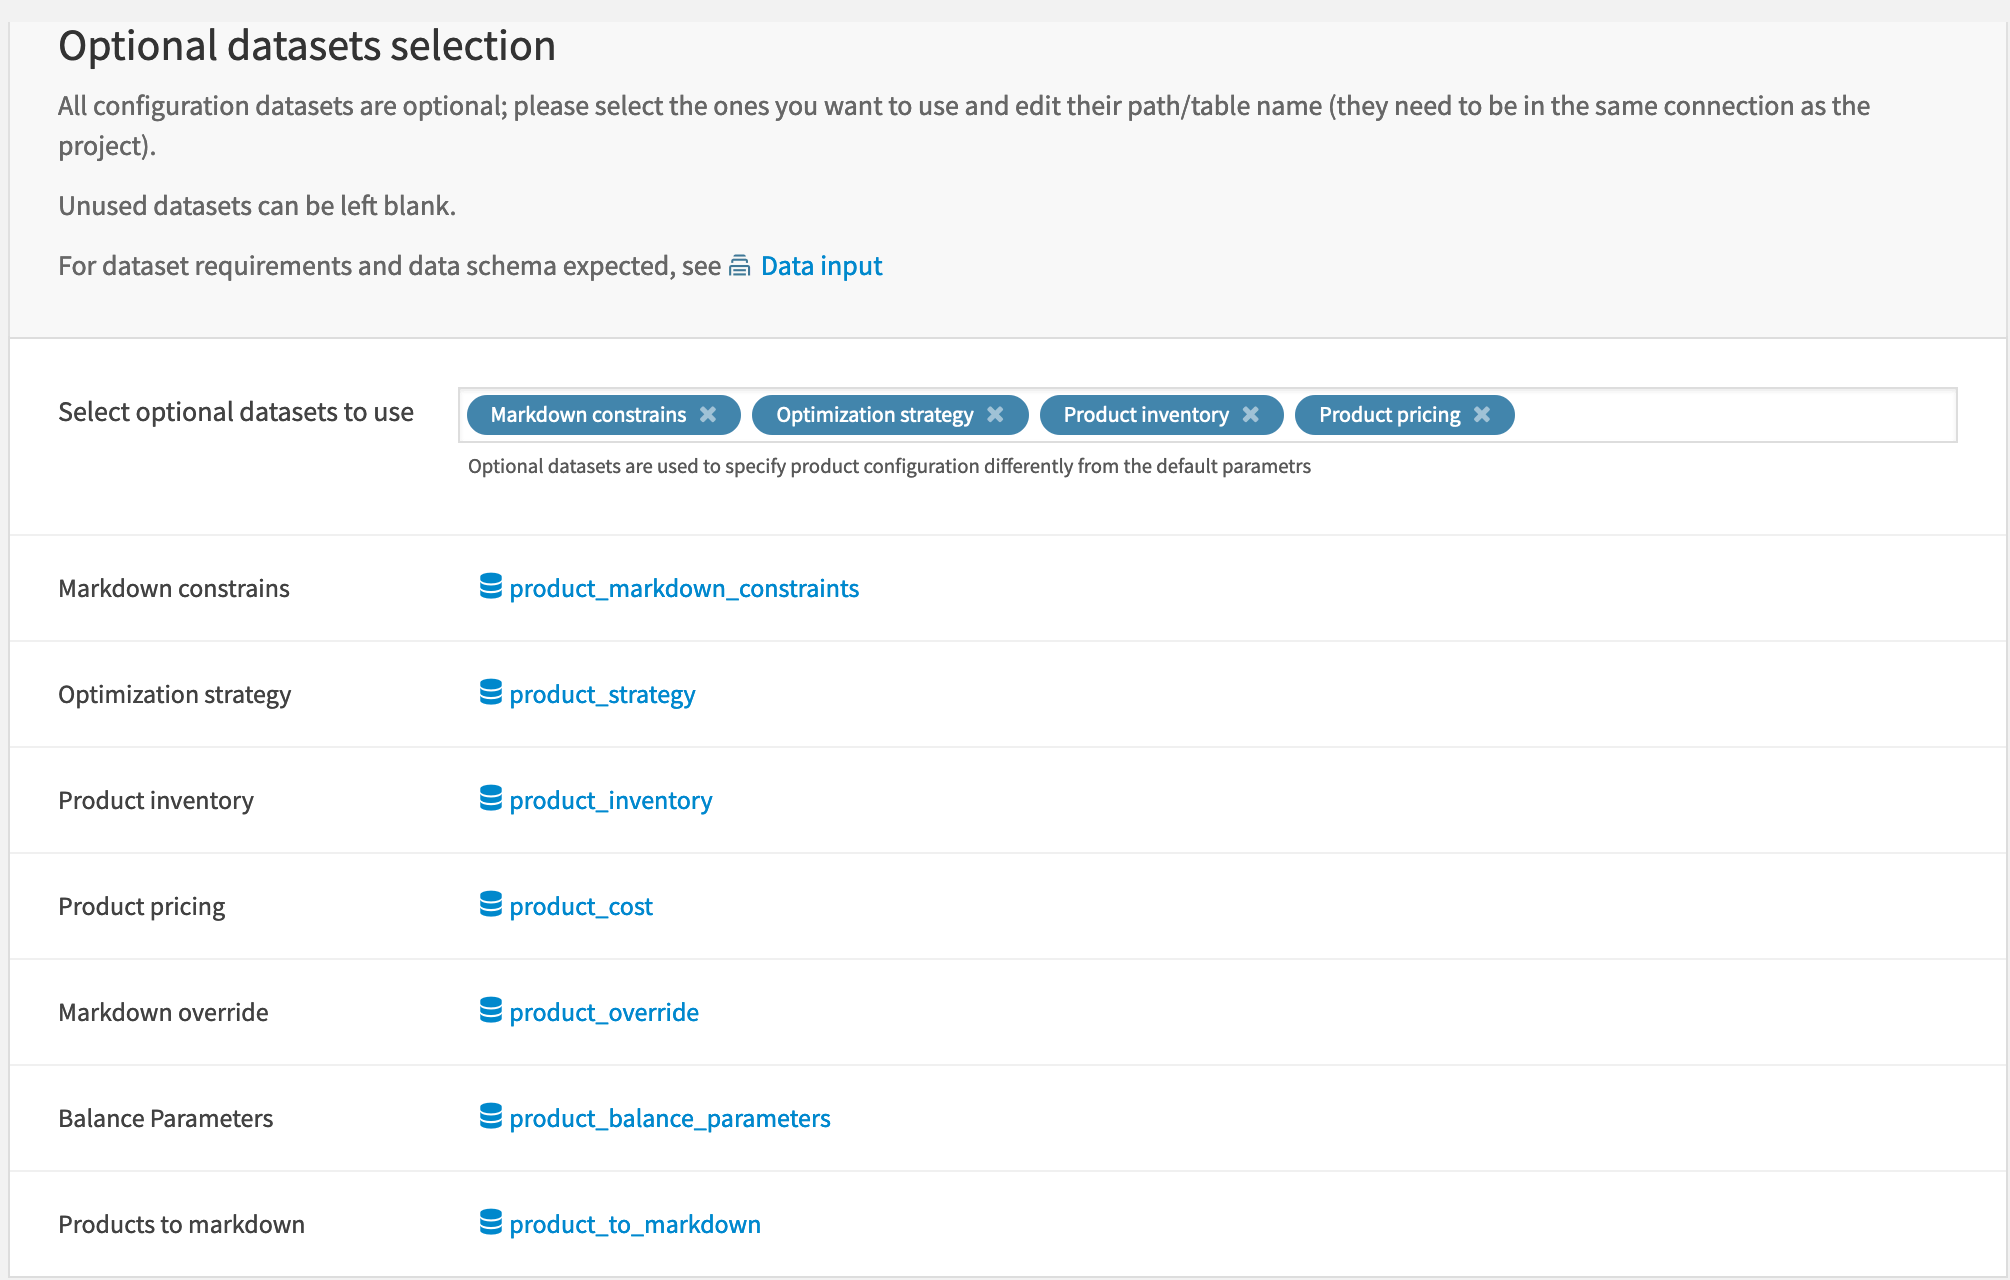Open the product_inventory dataset
This screenshot has width=2010, height=1280.
pos(610,800)
